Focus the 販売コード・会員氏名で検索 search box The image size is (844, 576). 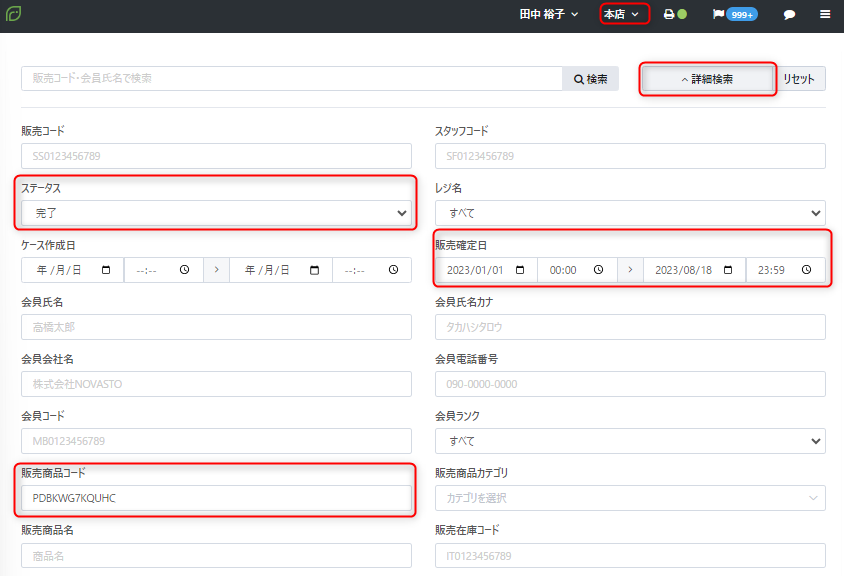tap(292, 79)
